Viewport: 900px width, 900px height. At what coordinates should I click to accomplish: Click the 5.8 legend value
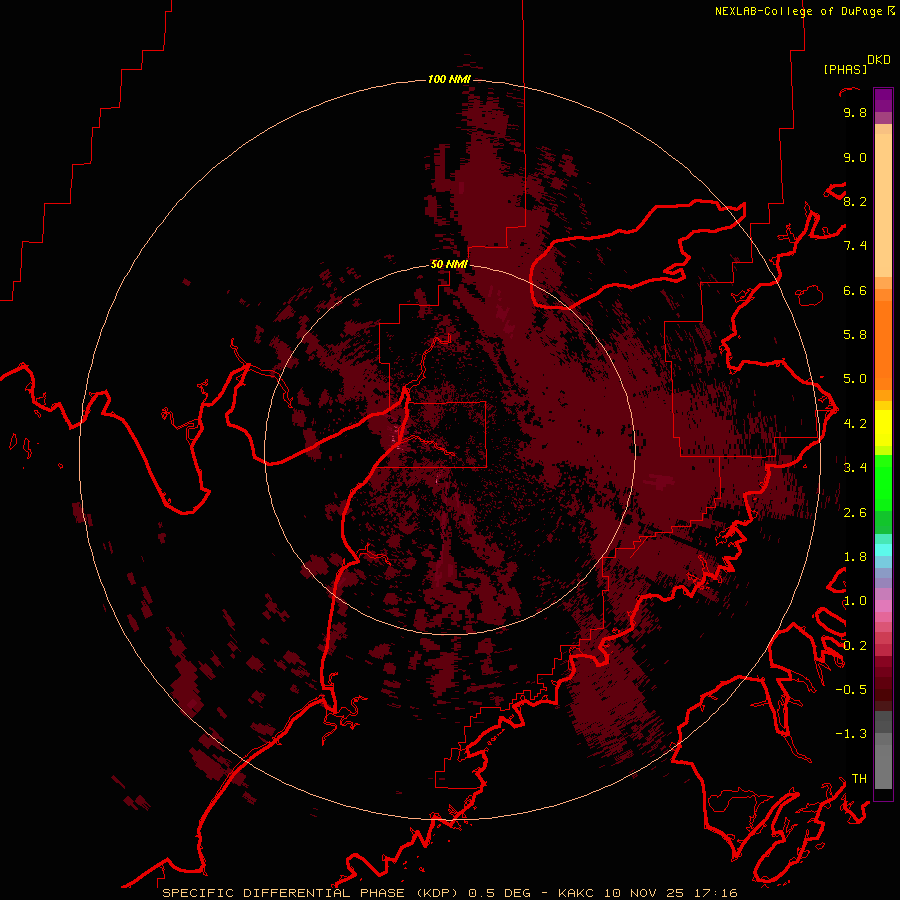pos(855,335)
